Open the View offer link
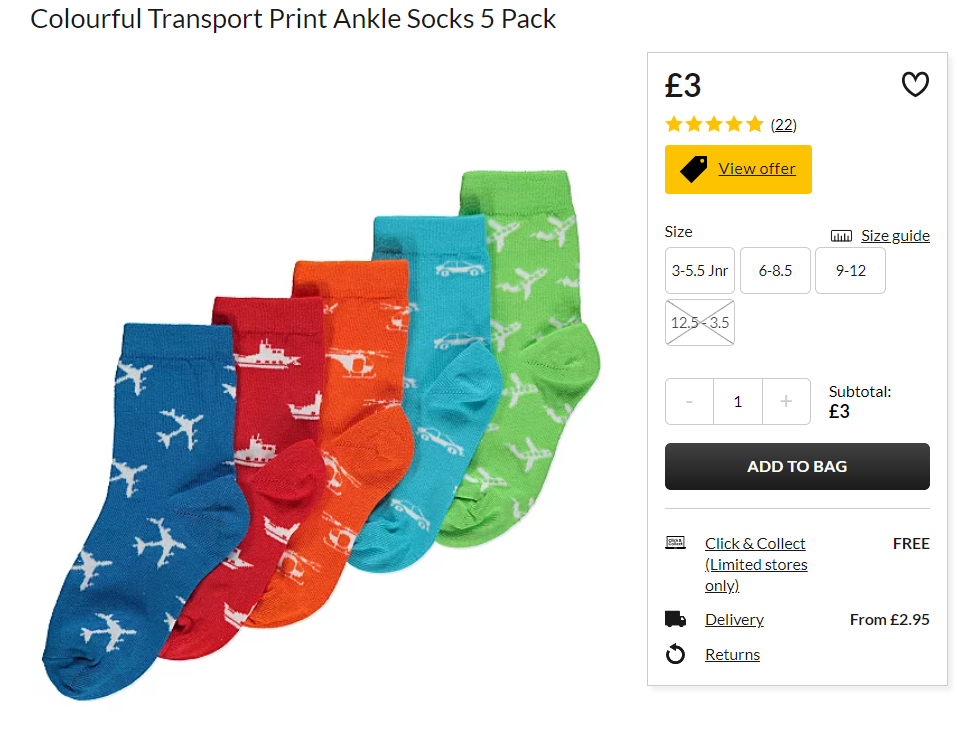The height and width of the screenshot is (753, 957). point(757,168)
